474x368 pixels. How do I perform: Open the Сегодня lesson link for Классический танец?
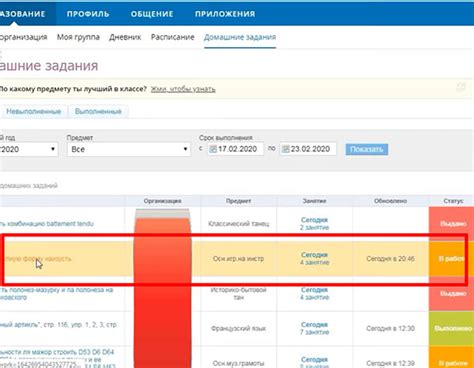(x=314, y=220)
